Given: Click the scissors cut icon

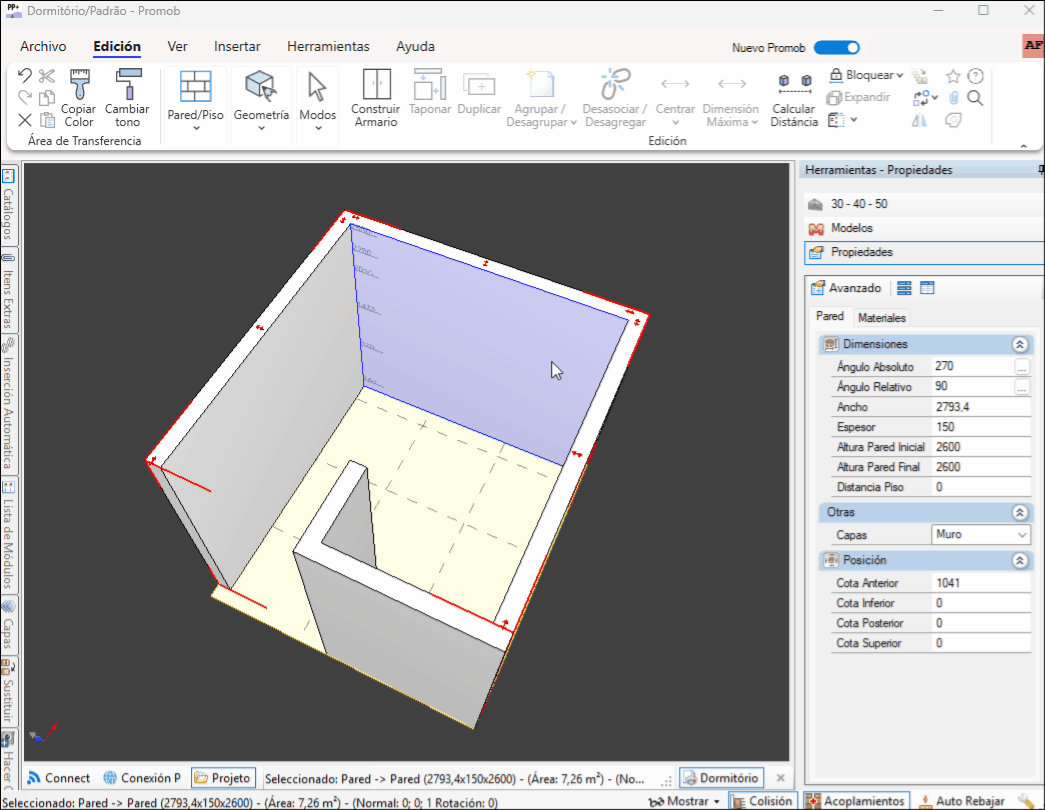Looking at the screenshot, I should click(x=47, y=76).
